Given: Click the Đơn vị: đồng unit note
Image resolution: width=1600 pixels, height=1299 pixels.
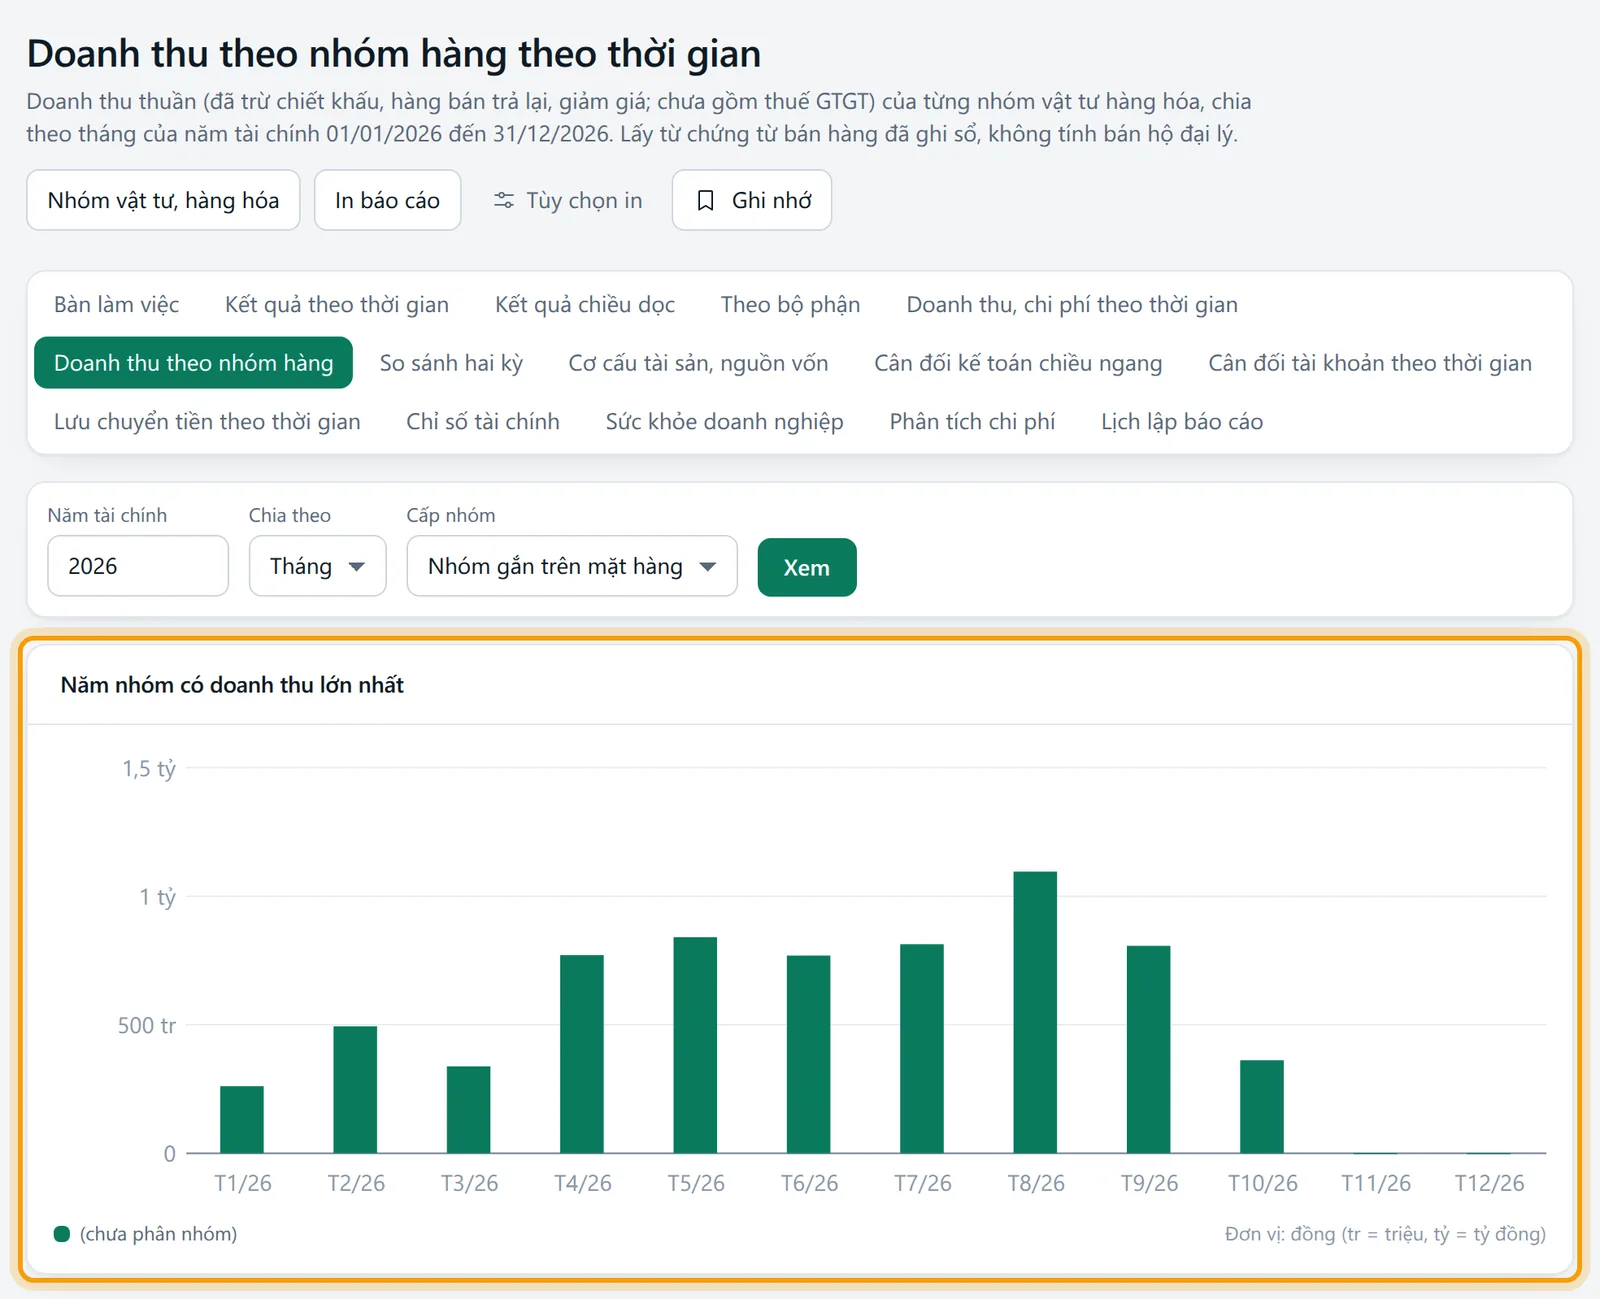Looking at the screenshot, I should point(1385,1234).
